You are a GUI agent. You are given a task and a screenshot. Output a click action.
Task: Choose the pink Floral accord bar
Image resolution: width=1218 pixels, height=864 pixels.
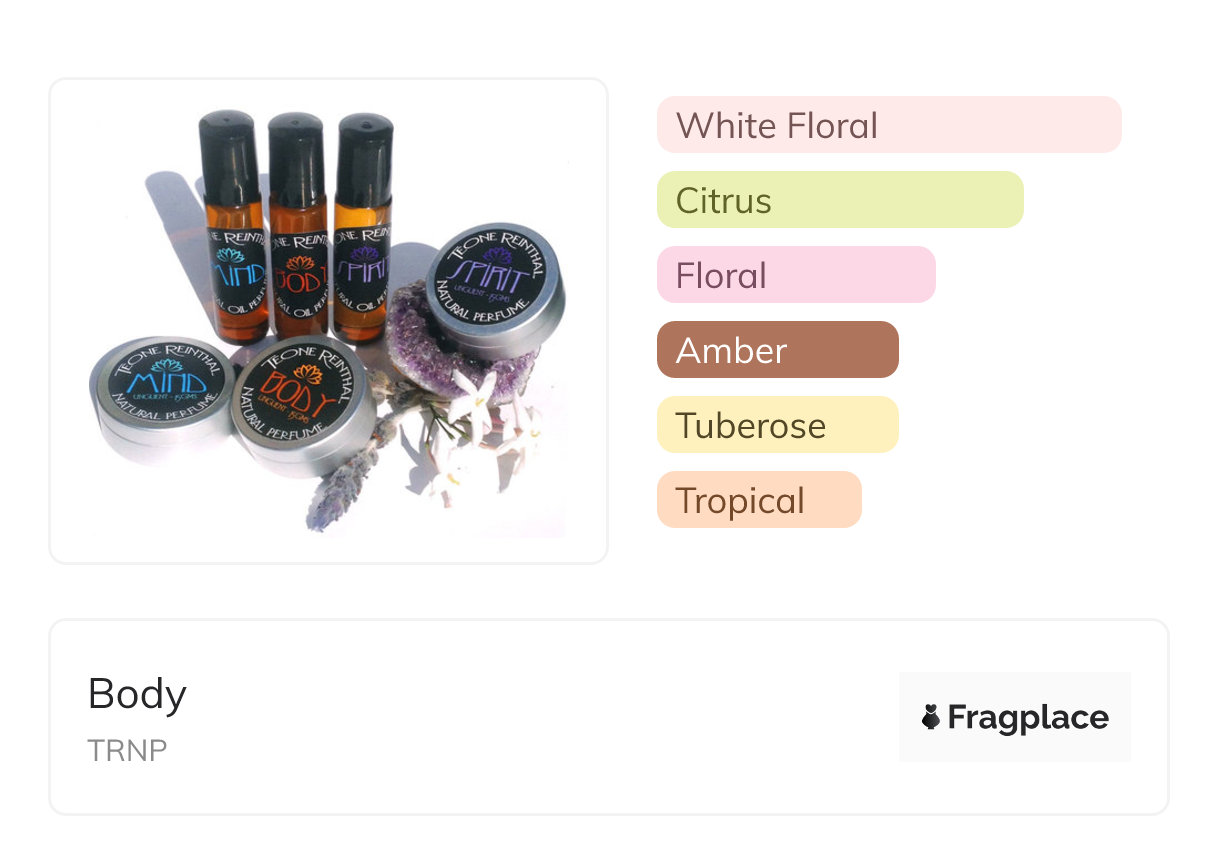(796, 275)
